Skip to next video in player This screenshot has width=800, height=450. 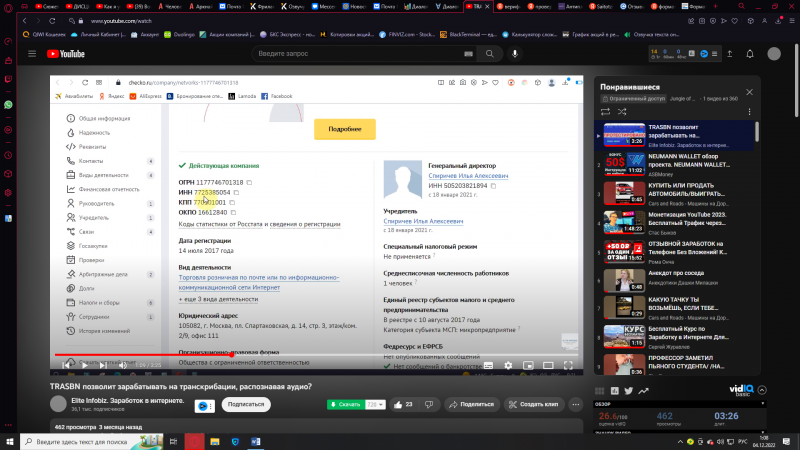[104, 365]
